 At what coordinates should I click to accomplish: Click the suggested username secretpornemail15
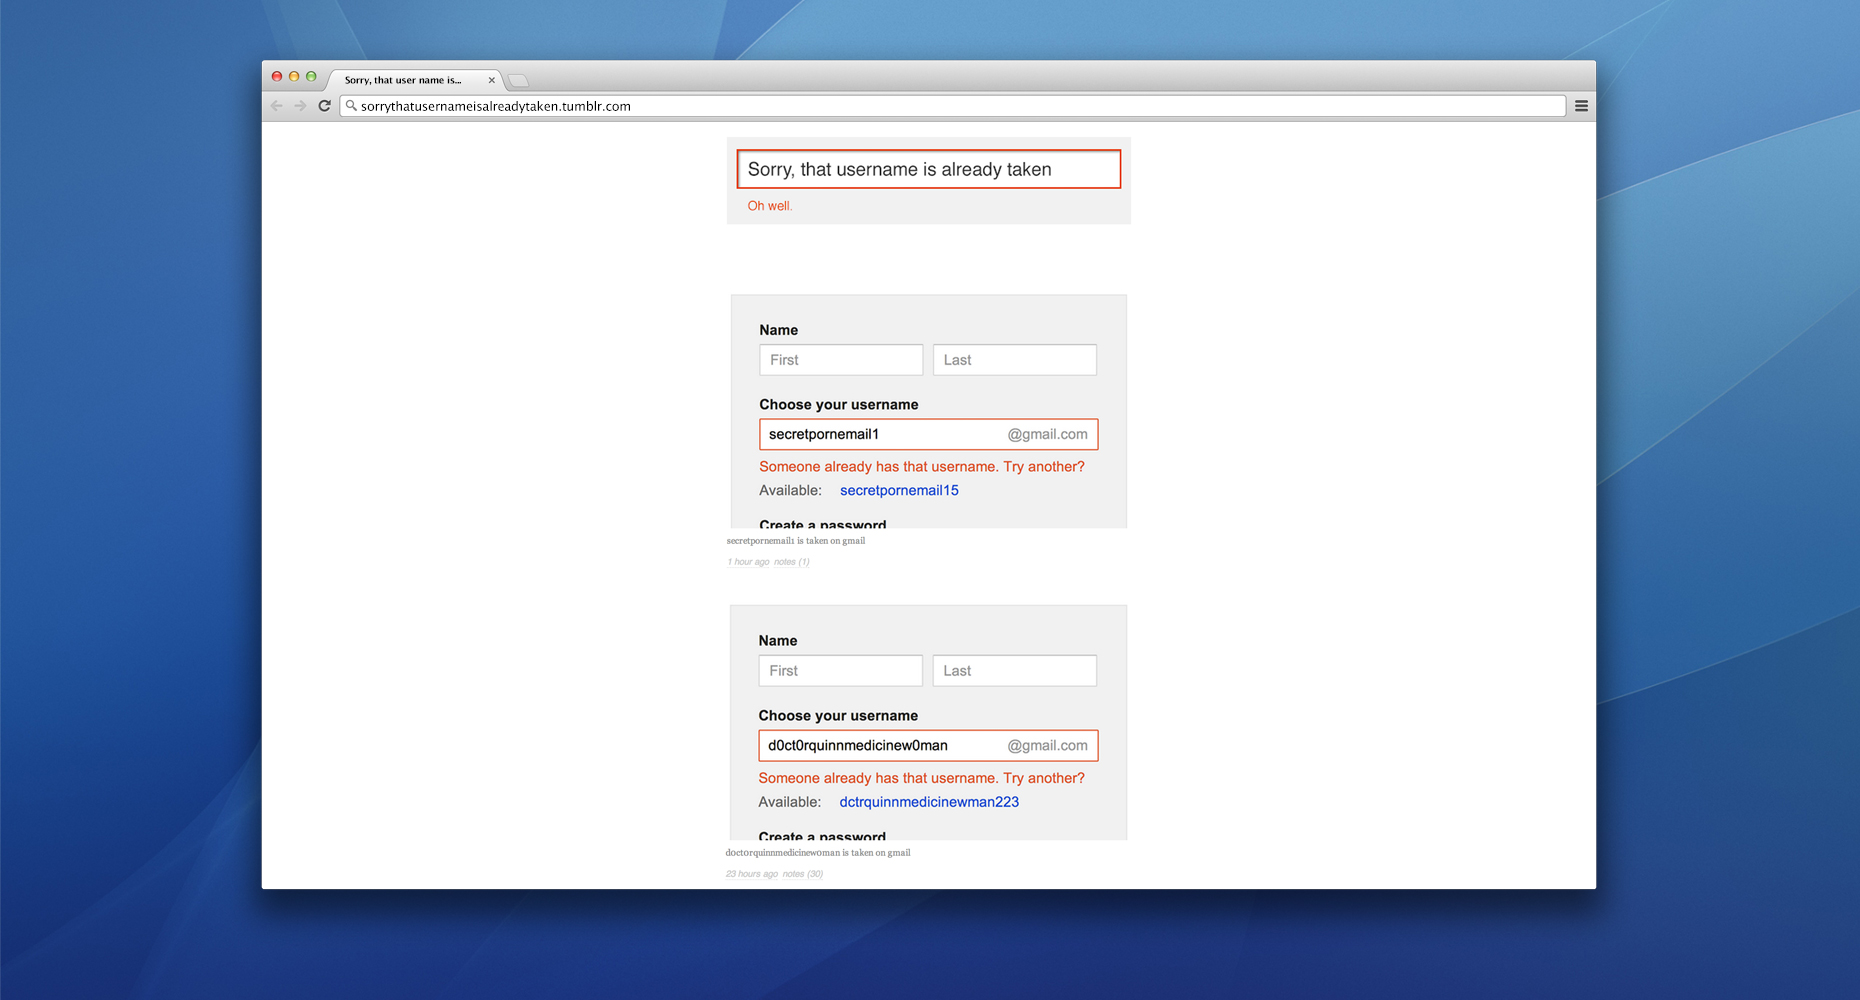[899, 490]
